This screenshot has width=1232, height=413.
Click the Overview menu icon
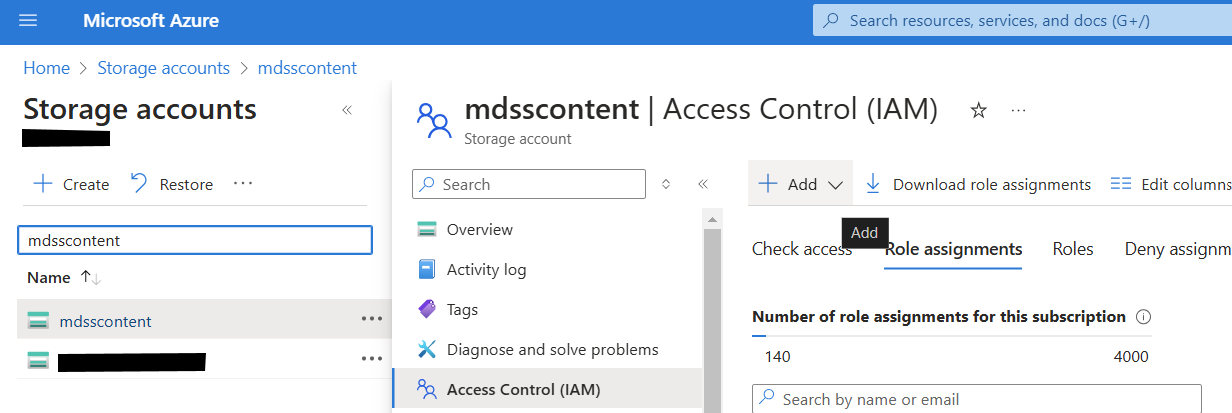[x=427, y=229]
